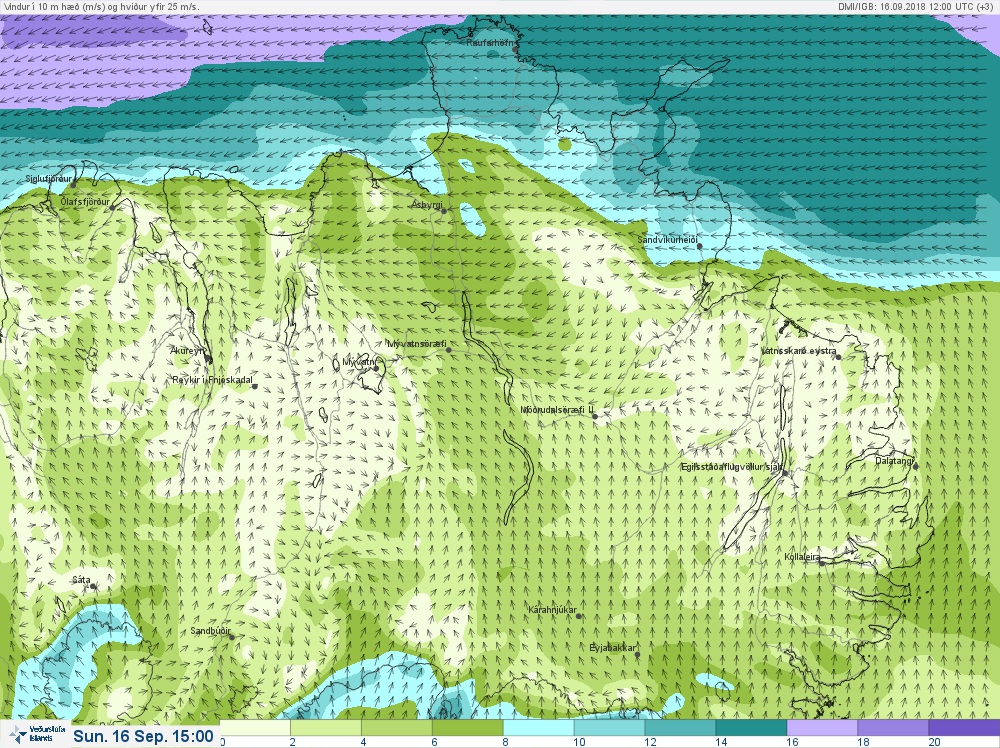Click the Kárahnjúkar station label
The image size is (1000, 748).
click(x=553, y=610)
